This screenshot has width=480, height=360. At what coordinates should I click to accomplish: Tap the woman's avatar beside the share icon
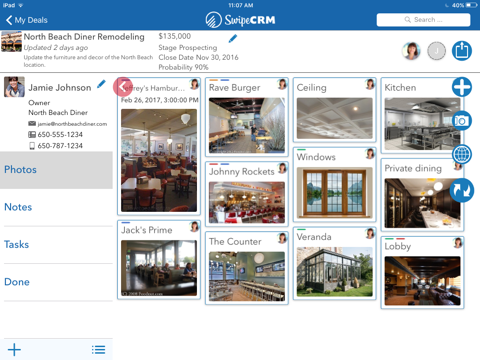[x=411, y=51]
